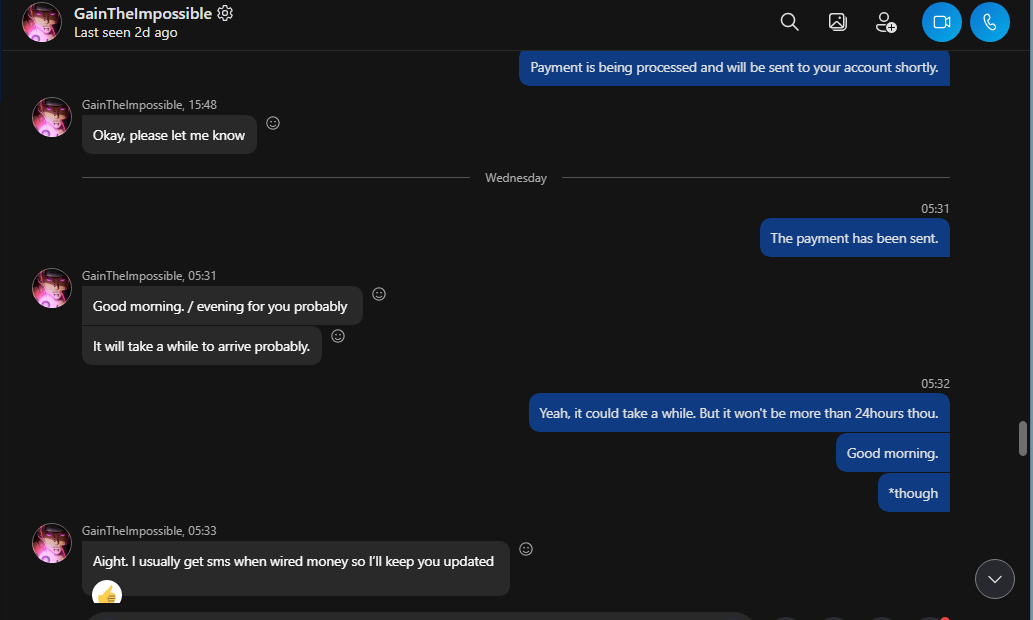React to 'It will take a while' message
The width and height of the screenshot is (1033, 620).
pos(338,336)
